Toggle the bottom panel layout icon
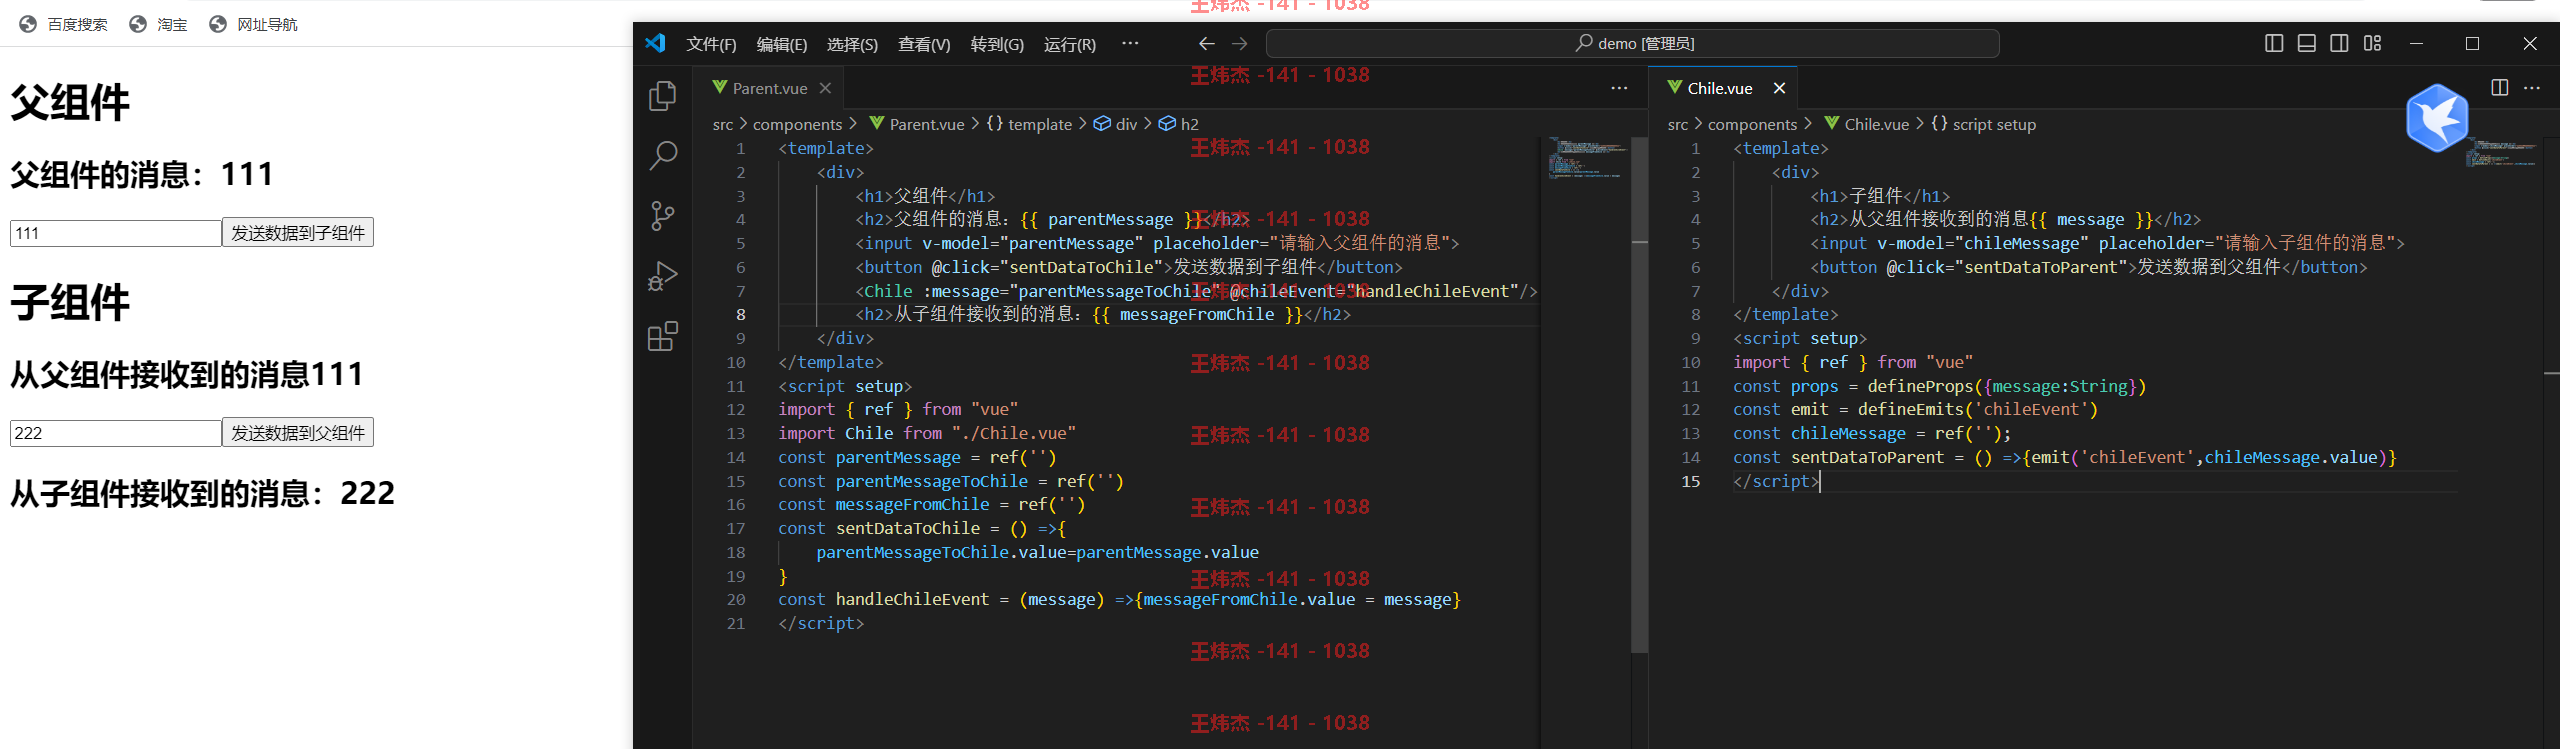 point(2306,43)
